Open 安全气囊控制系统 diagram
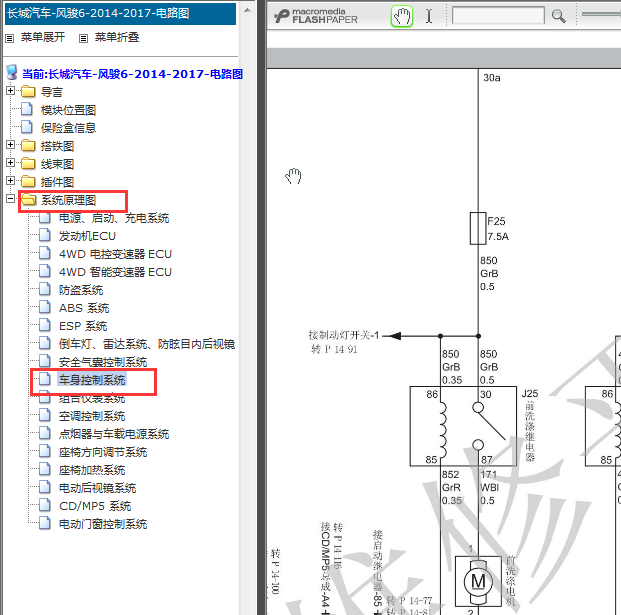621x615 pixels. pyautogui.click(x=103, y=362)
